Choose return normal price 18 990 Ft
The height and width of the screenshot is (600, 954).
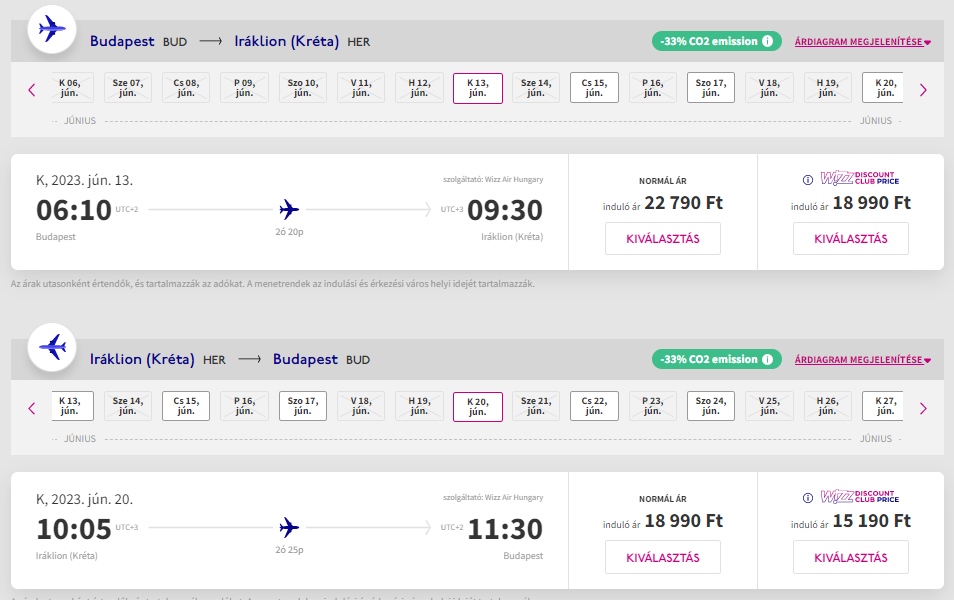click(x=662, y=557)
